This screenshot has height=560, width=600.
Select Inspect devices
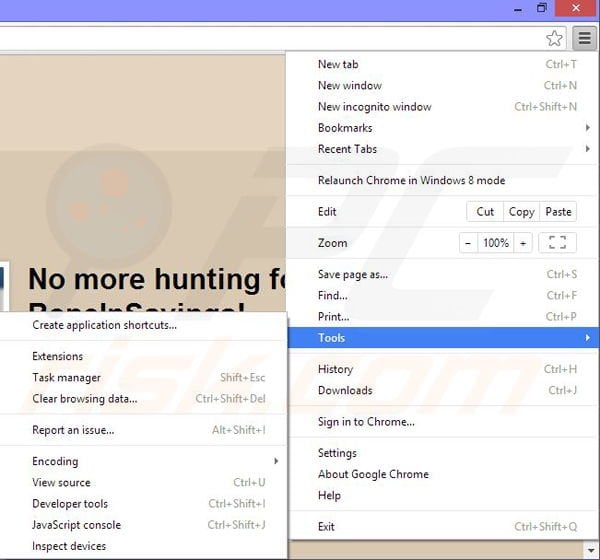point(143,546)
